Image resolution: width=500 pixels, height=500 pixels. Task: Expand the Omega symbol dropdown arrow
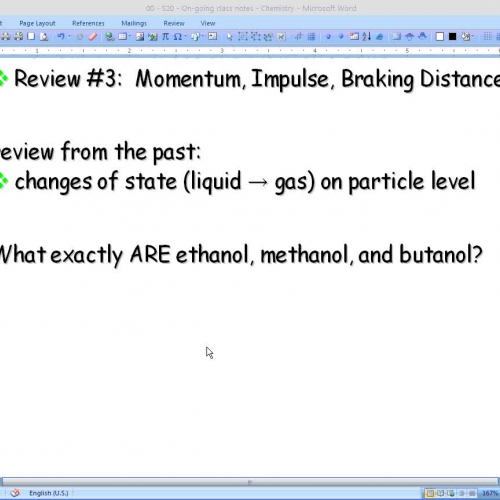[x=185, y=36]
